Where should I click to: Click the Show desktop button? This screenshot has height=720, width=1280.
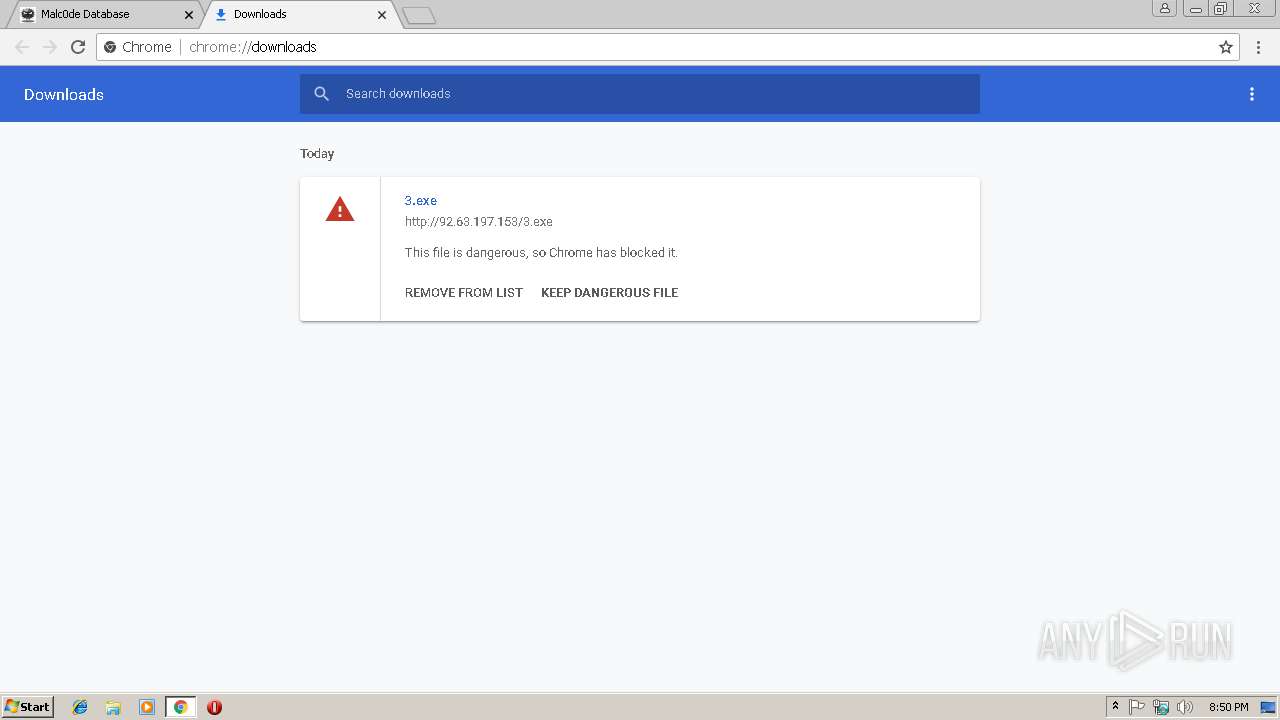click(1268, 707)
